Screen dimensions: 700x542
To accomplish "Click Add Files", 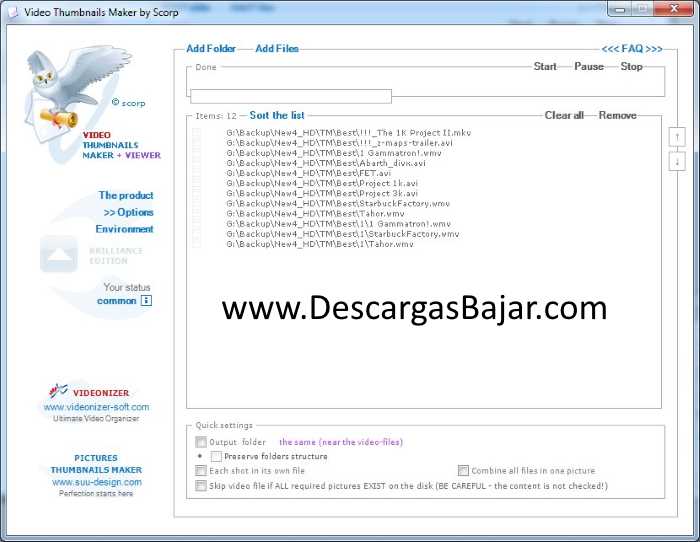I will tap(277, 49).
